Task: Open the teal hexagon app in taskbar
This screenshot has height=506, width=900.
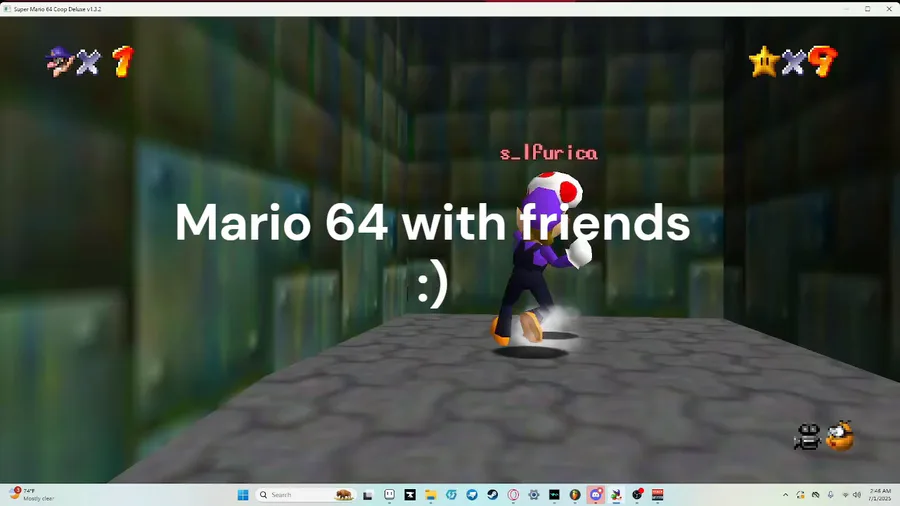Action: point(451,495)
